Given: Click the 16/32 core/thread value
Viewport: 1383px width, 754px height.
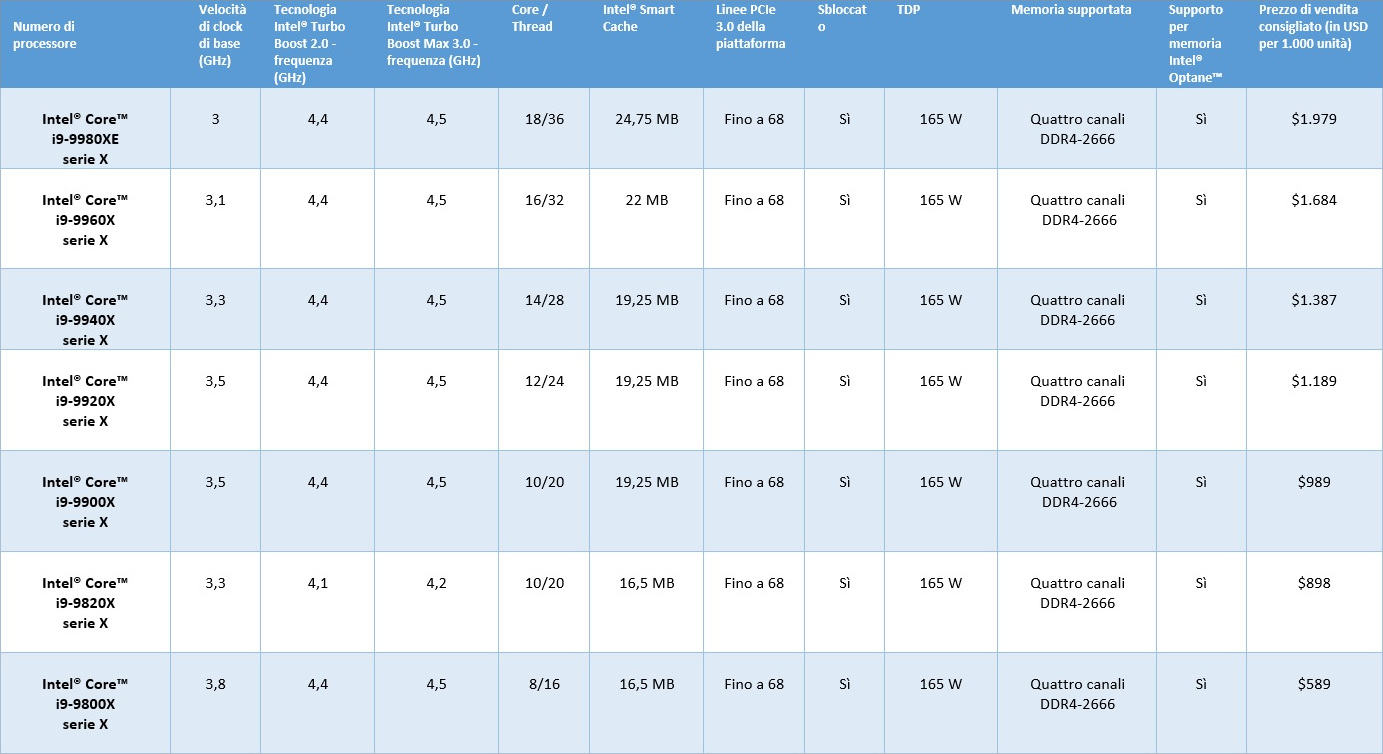Looking at the screenshot, I should 544,200.
